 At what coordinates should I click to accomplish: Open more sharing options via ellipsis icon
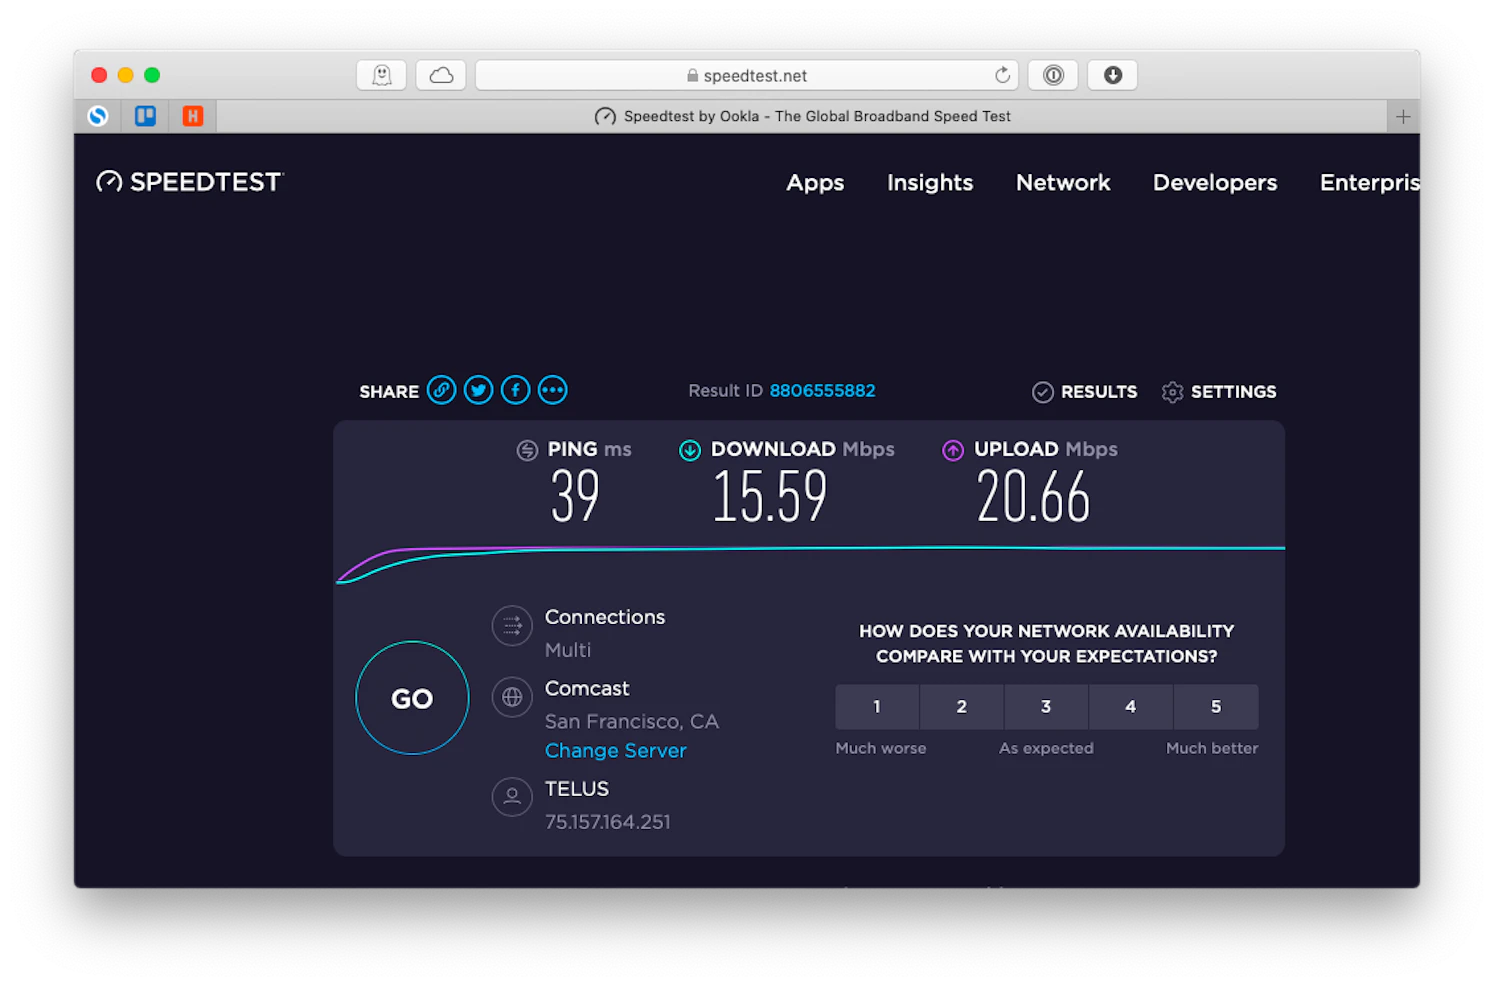(552, 390)
